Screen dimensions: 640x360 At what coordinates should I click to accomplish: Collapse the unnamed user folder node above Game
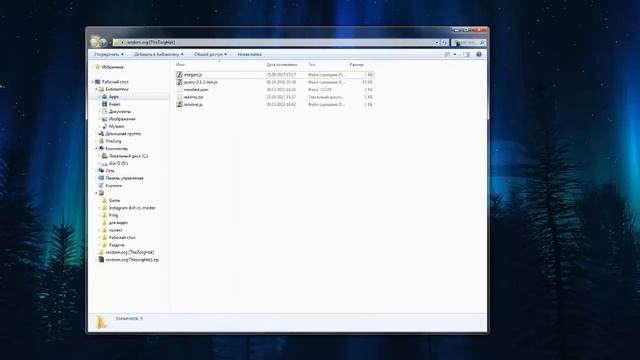click(96, 193)
